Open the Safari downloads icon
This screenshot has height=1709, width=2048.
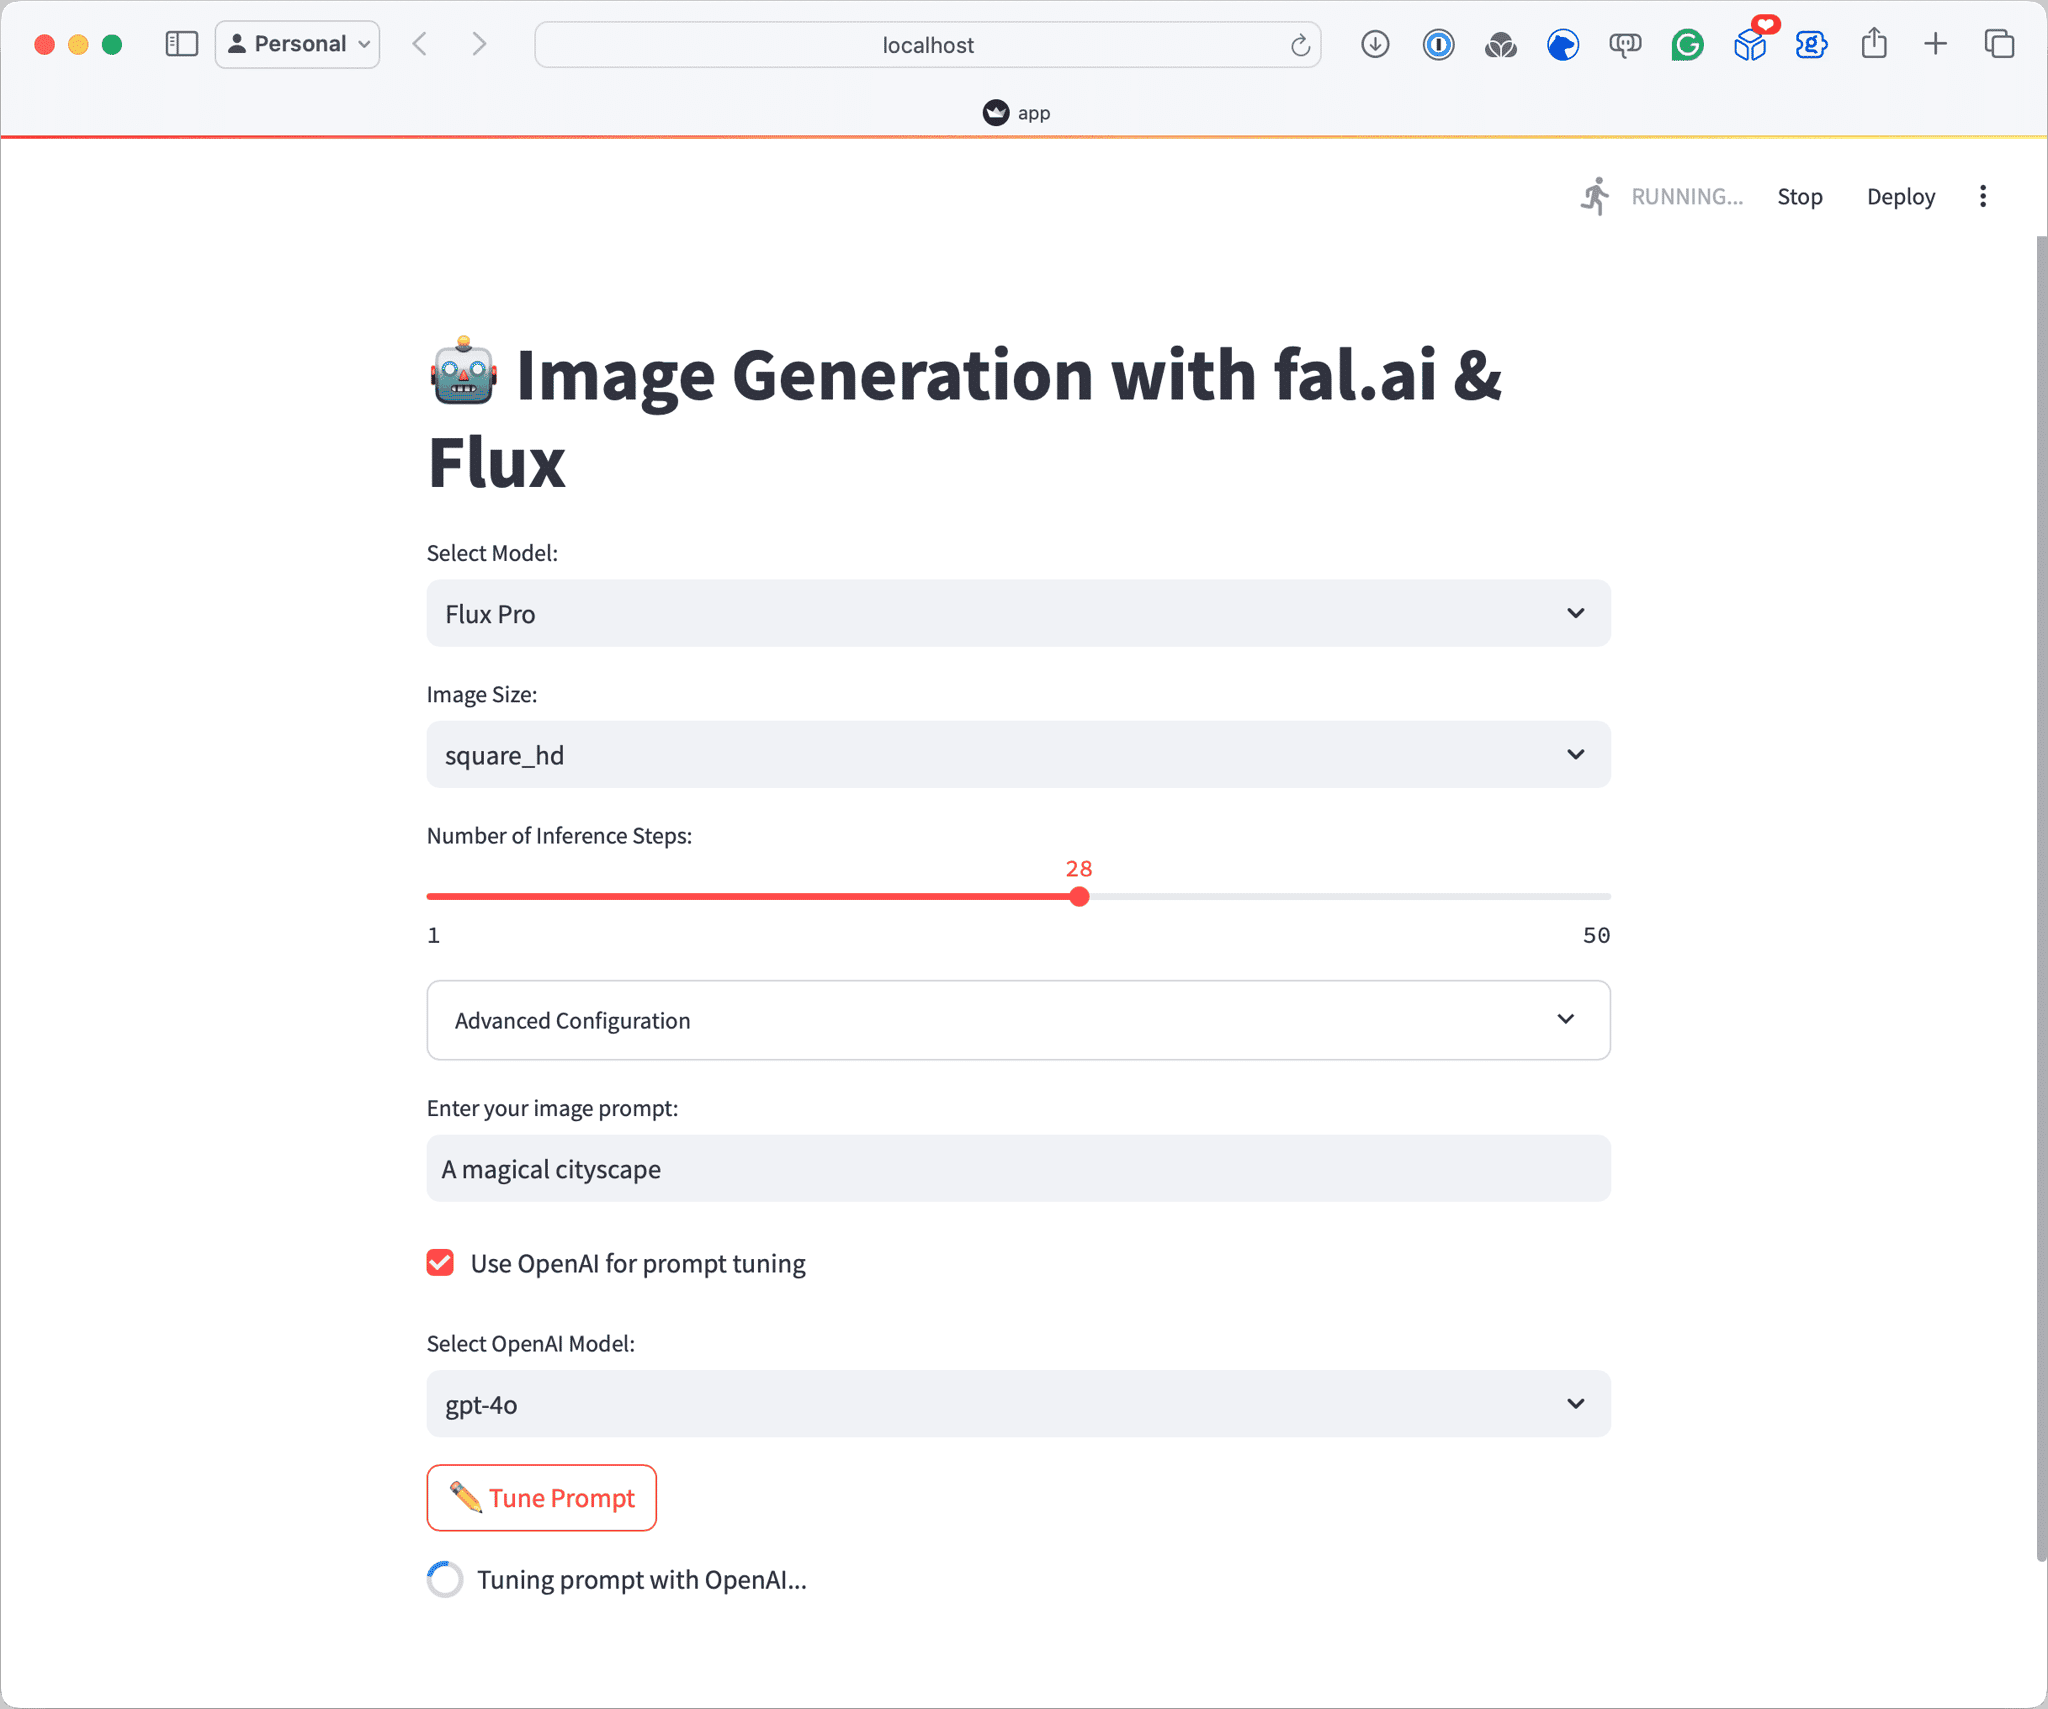pyautogui.click(x=1375, y=44)
